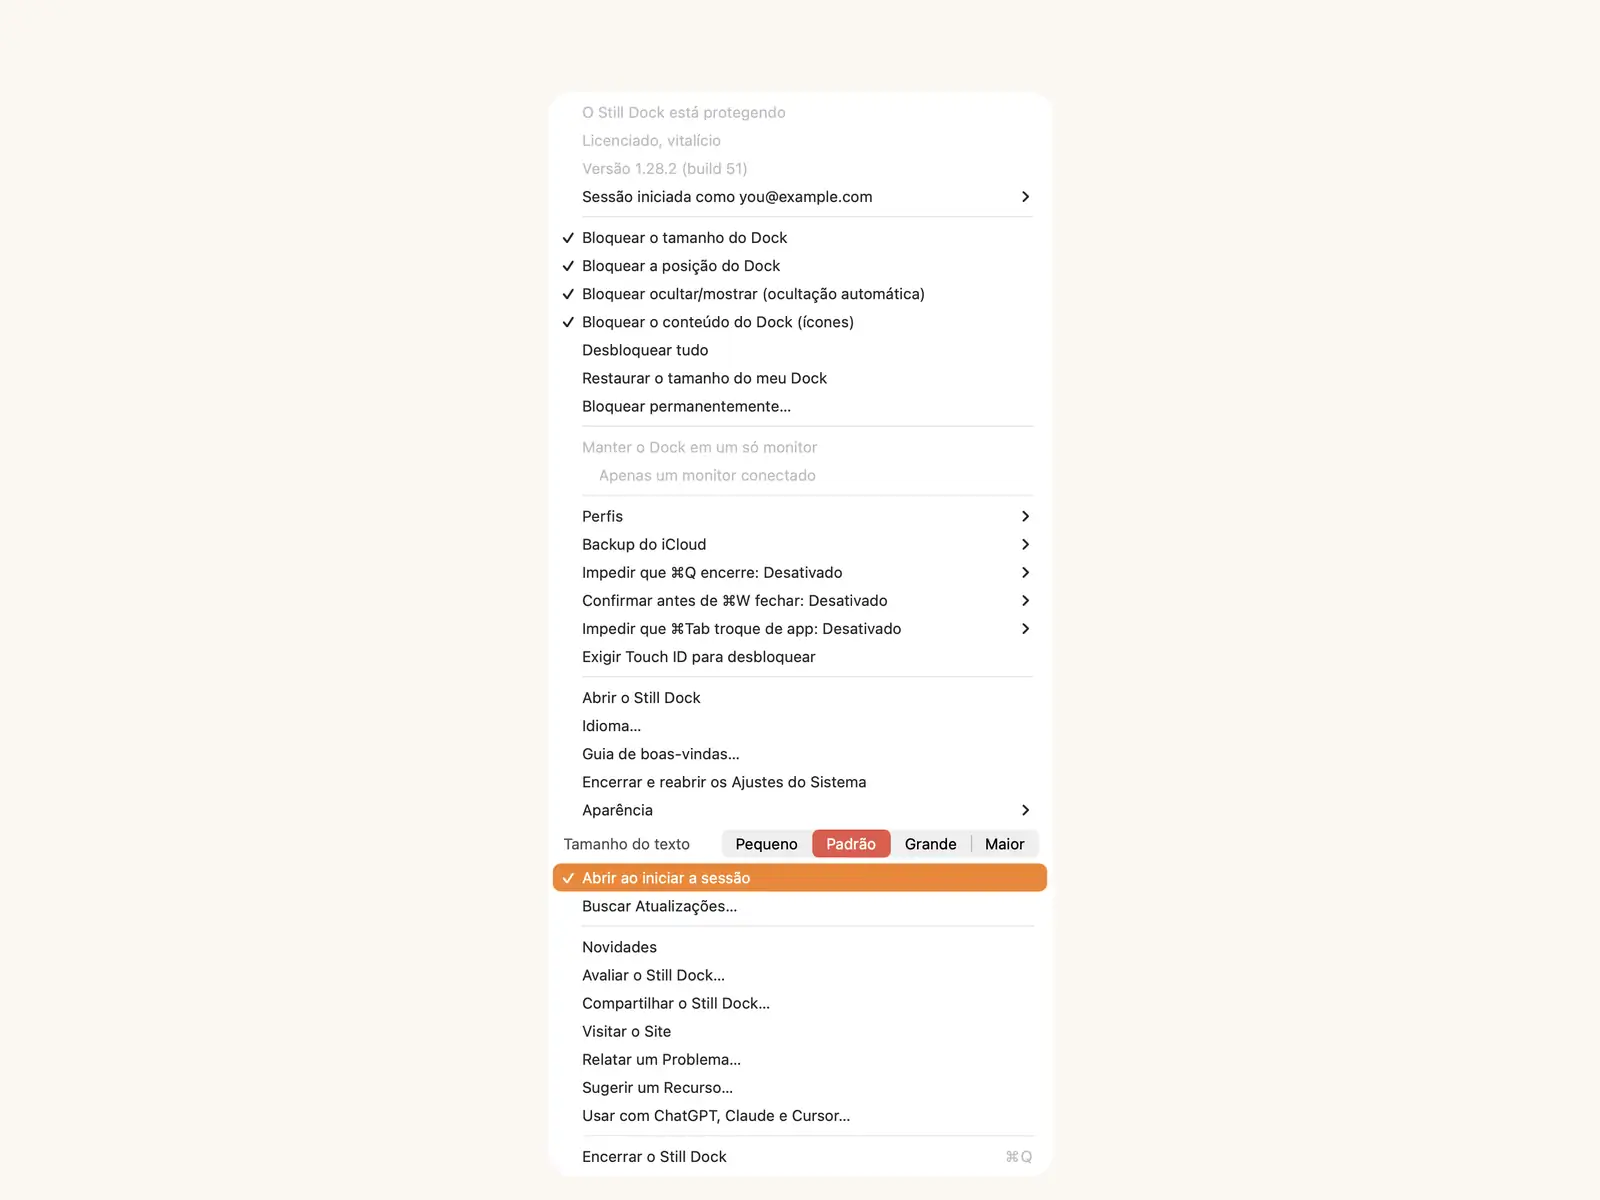Choose Grande text size
The width and height of the screenshot is (1600, 1200).
click(930, 844)
